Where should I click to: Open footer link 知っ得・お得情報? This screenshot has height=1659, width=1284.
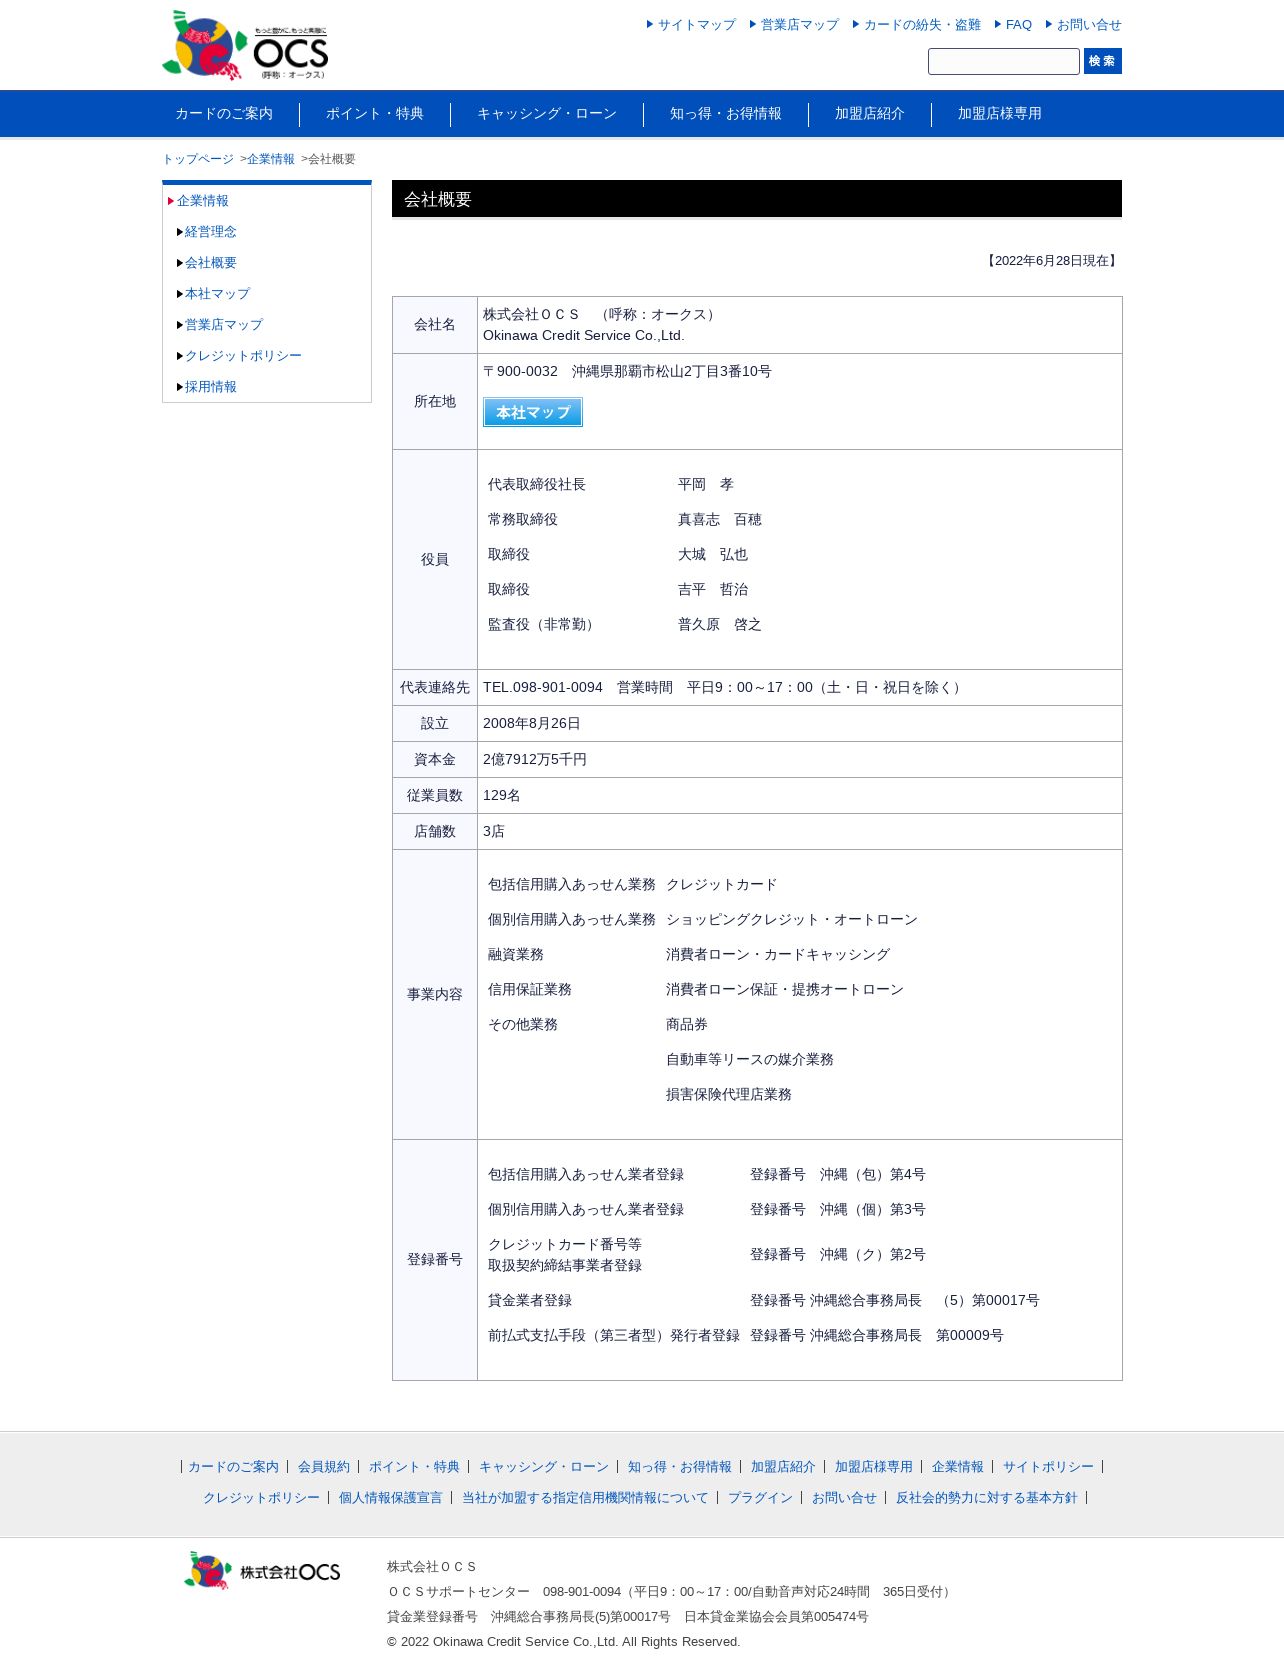tap(680, 1467)
